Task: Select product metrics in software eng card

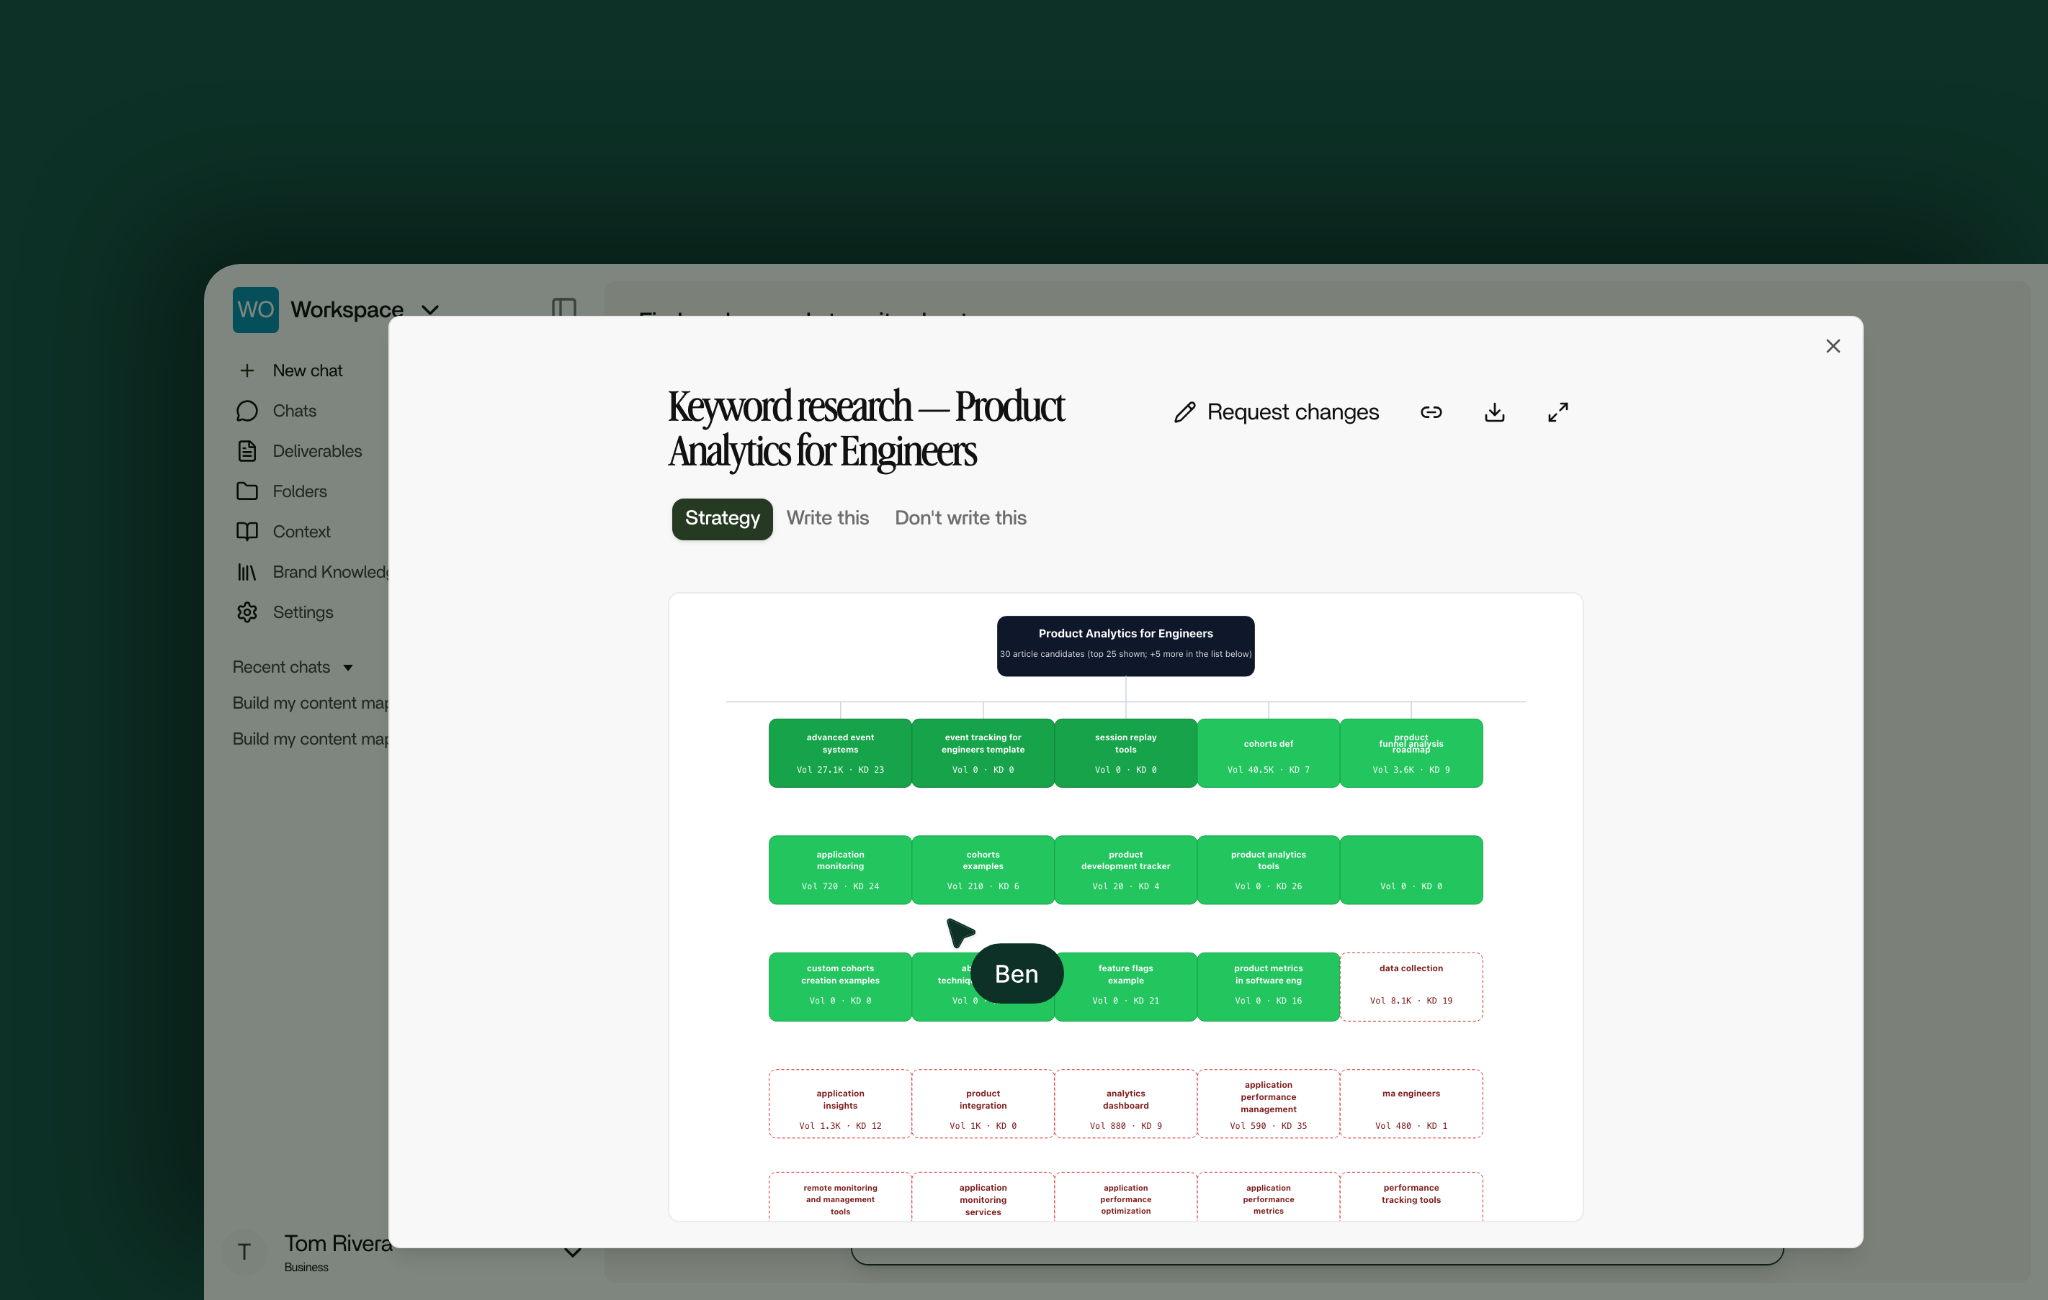Action: [1268, 986]
